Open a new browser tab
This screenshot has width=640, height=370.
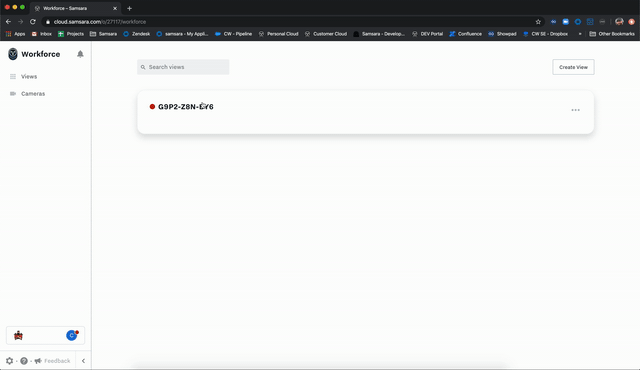click(x=129, y=8)
